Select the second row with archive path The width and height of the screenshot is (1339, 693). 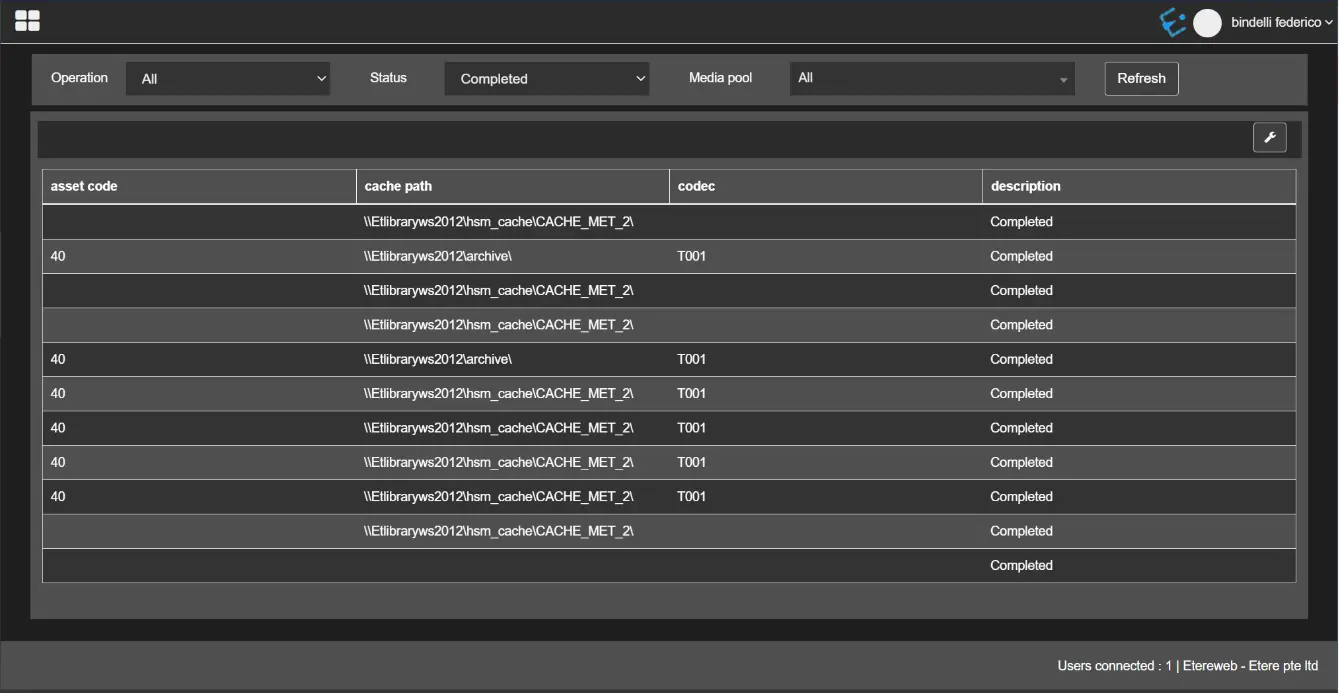pos(668,359)
